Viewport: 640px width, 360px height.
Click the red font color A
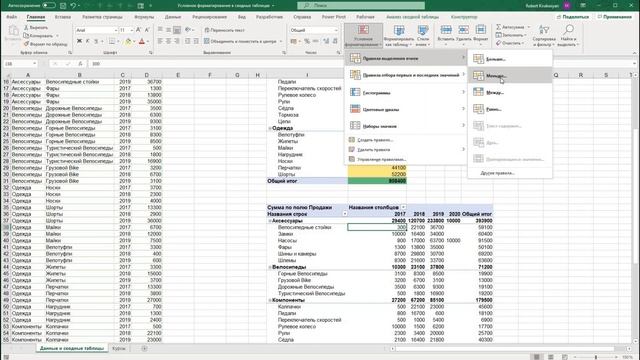tap(142, 41)
